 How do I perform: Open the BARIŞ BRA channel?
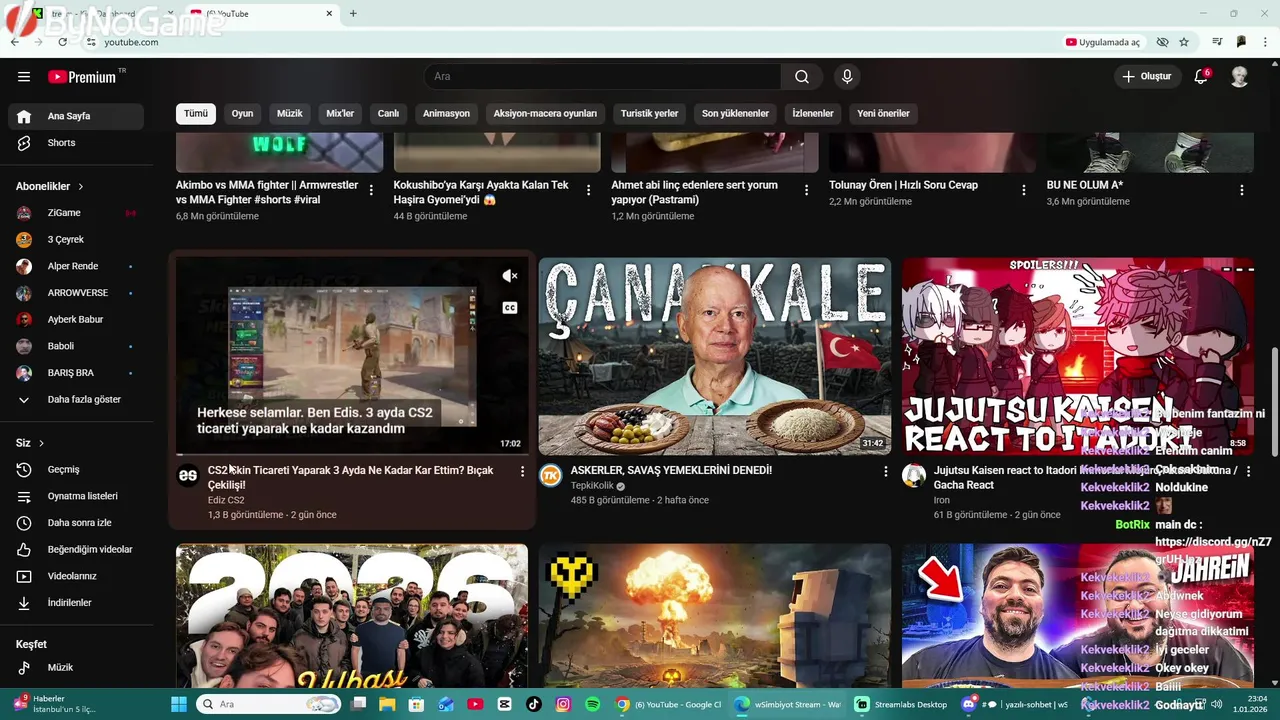(76, 373)
